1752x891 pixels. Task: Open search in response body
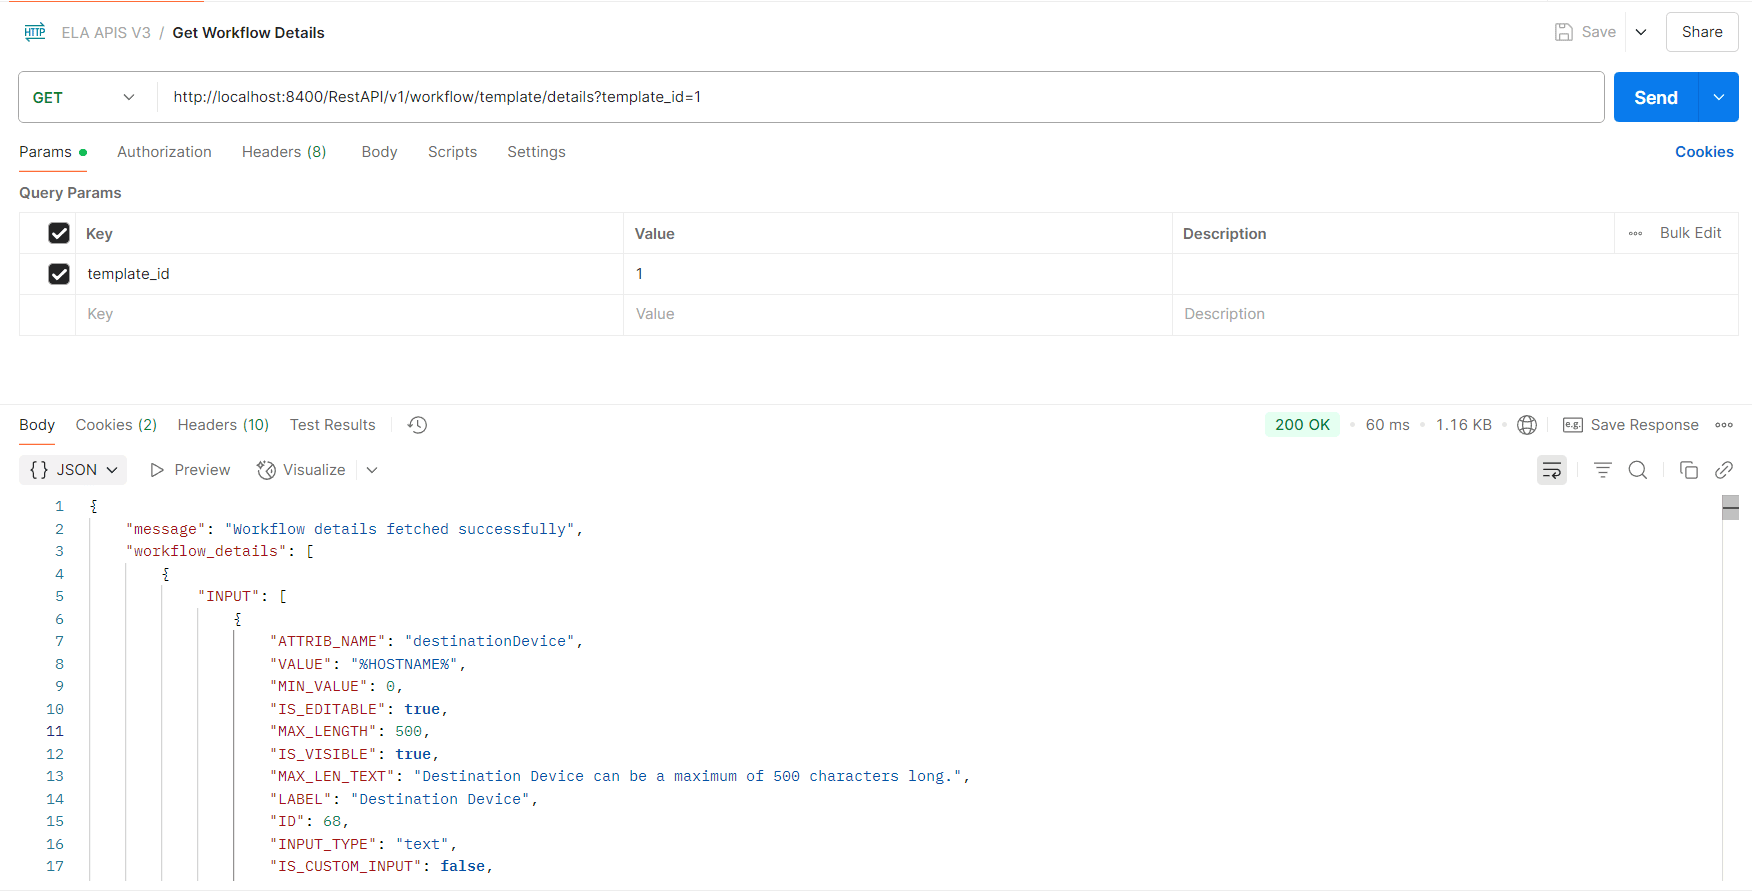(x=1638, y=470)
